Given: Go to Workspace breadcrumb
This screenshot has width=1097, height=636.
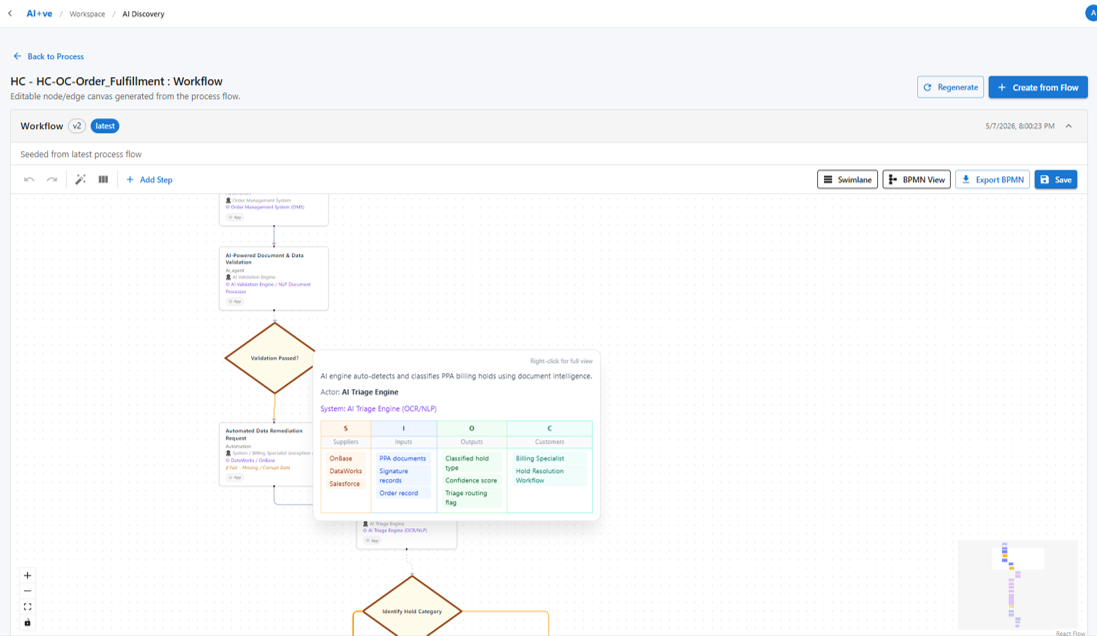Looking at the screenshot, I should [x=87, y=14].
